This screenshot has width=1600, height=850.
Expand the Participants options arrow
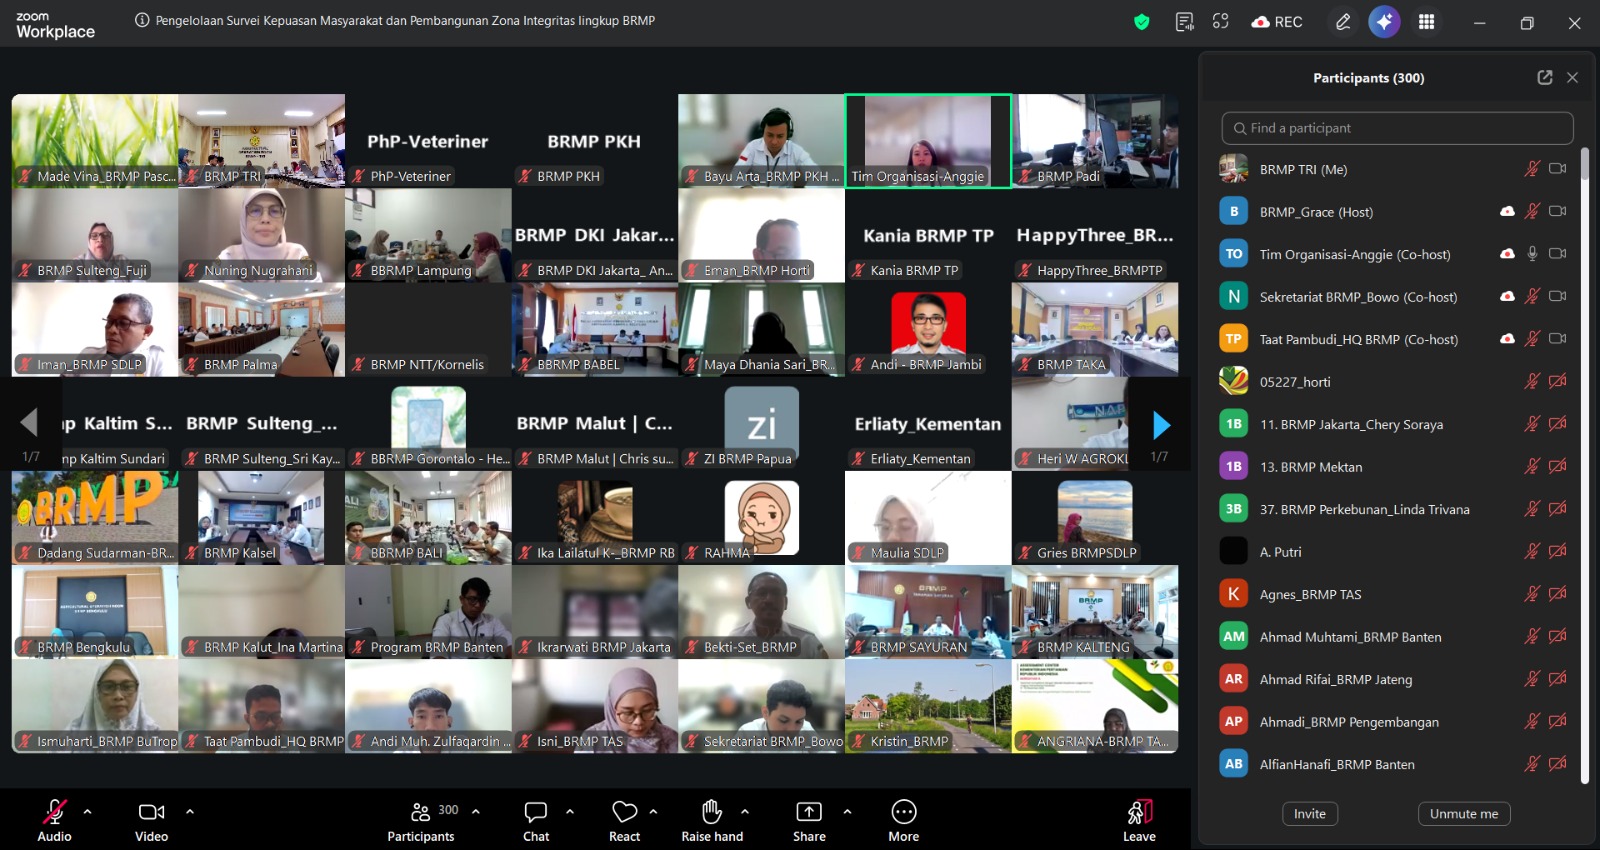pos(476,811)
